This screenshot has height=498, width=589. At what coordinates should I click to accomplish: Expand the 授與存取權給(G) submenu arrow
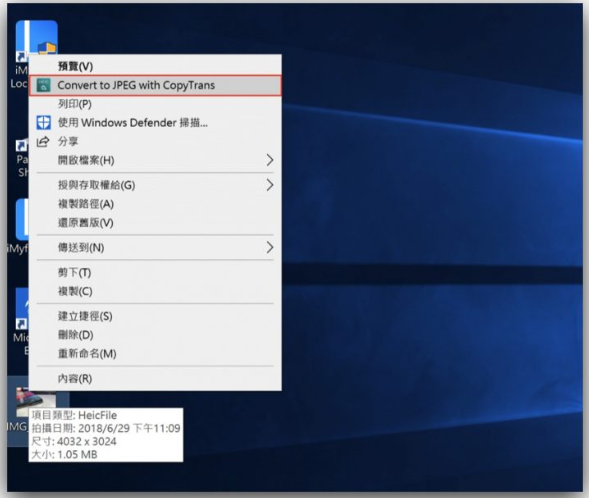click(x=270, y=185)
